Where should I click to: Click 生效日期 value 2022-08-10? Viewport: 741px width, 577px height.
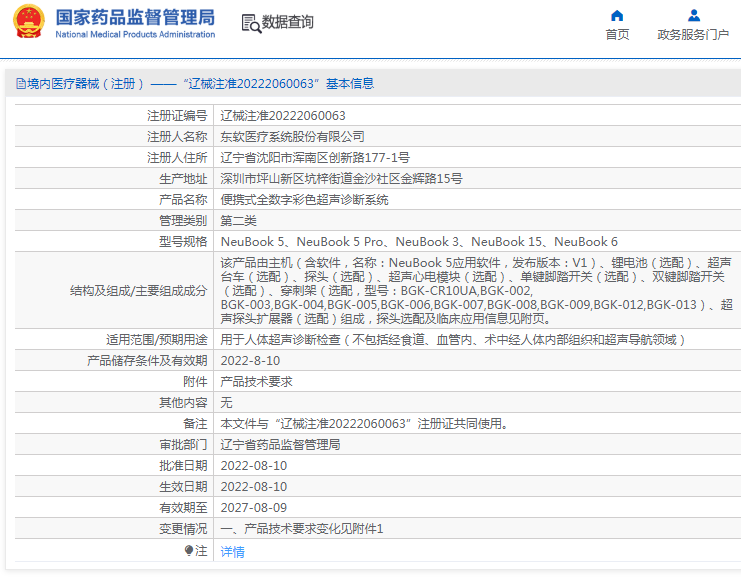[254, 487]
